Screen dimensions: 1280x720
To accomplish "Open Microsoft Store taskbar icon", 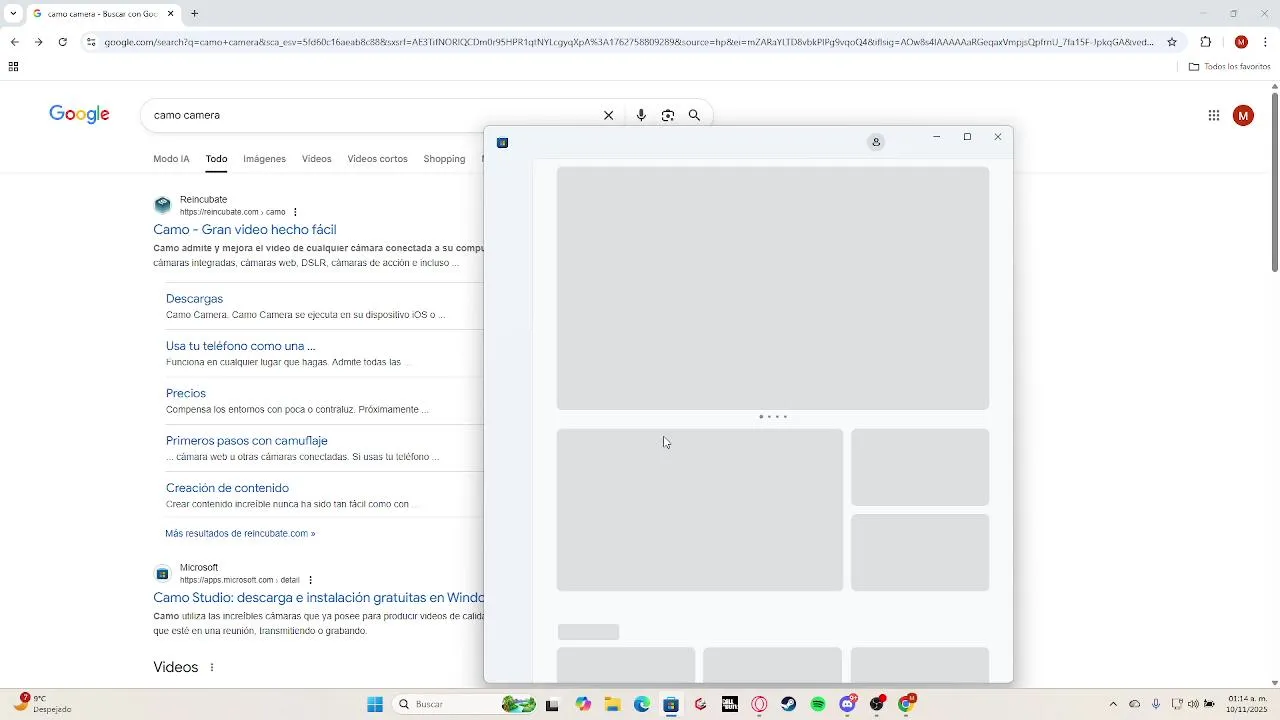I will [671, 705].
